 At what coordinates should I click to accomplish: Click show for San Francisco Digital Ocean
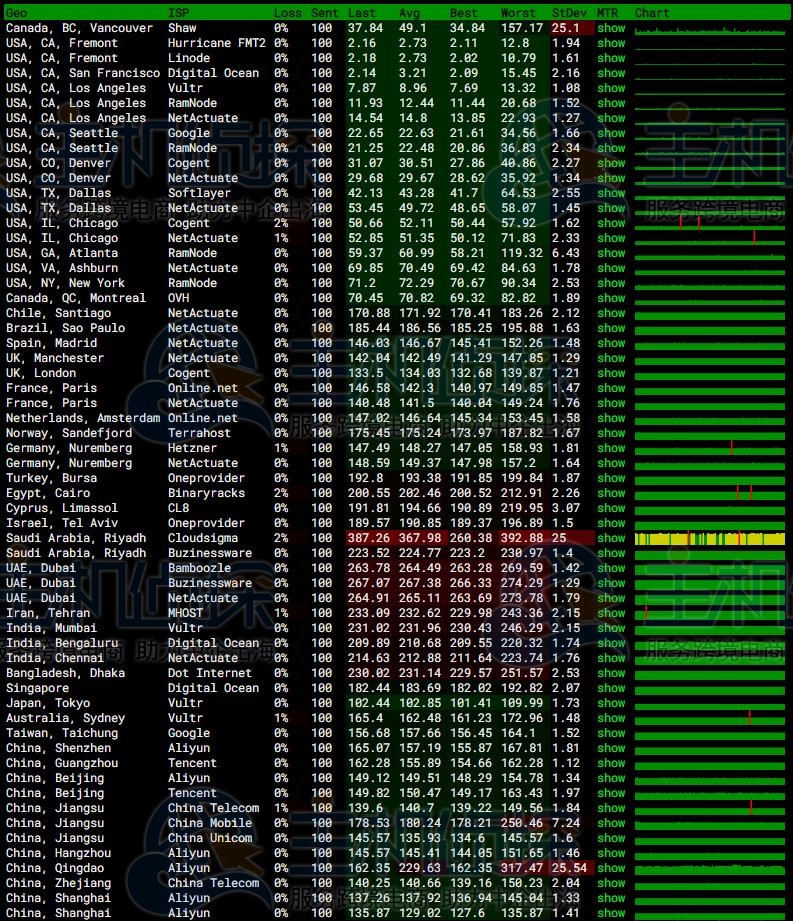tap(611, 73)
